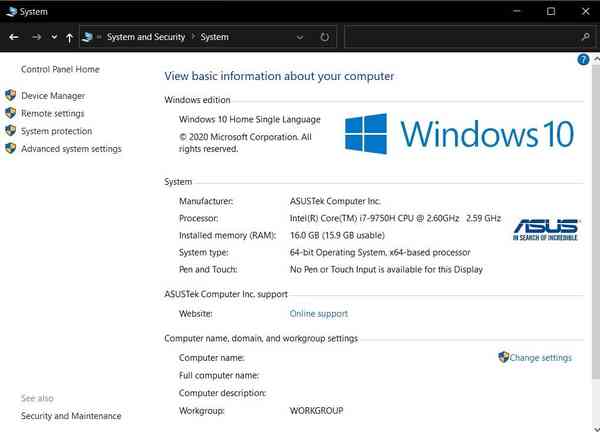Screen dimensions: 600x432
Task: Click shield icon beside System protection
Action: click(x=11, y=130)
